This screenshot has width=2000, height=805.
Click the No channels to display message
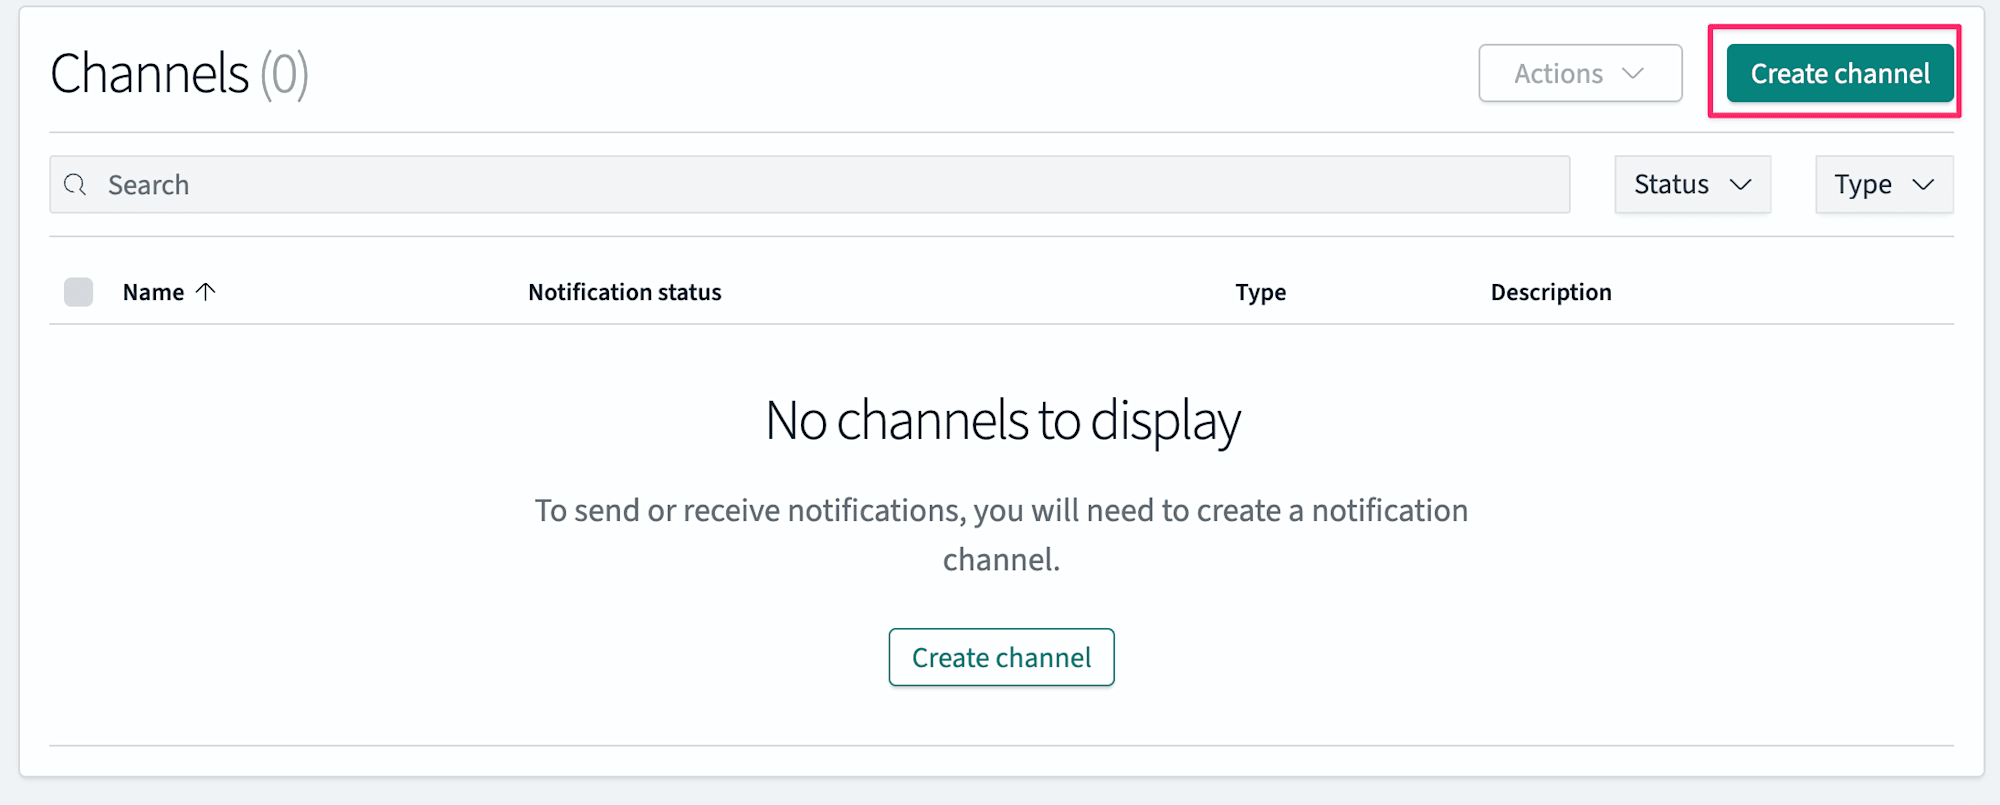click(1002, 420)
